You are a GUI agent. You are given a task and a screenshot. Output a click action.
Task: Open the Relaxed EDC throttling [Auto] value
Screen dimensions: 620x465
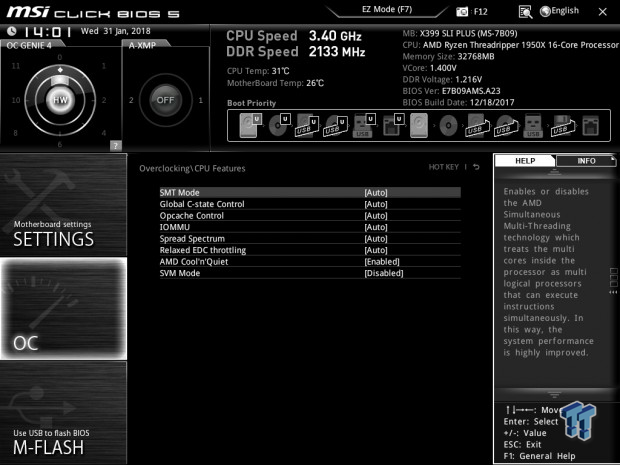pyautogui.click(x=376, y=250)
